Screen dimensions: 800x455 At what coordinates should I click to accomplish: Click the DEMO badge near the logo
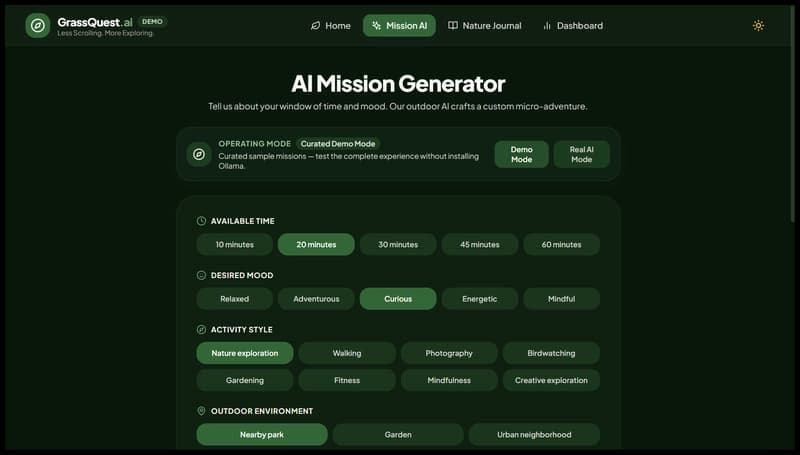pyautogui.click(x=152, y=21)
